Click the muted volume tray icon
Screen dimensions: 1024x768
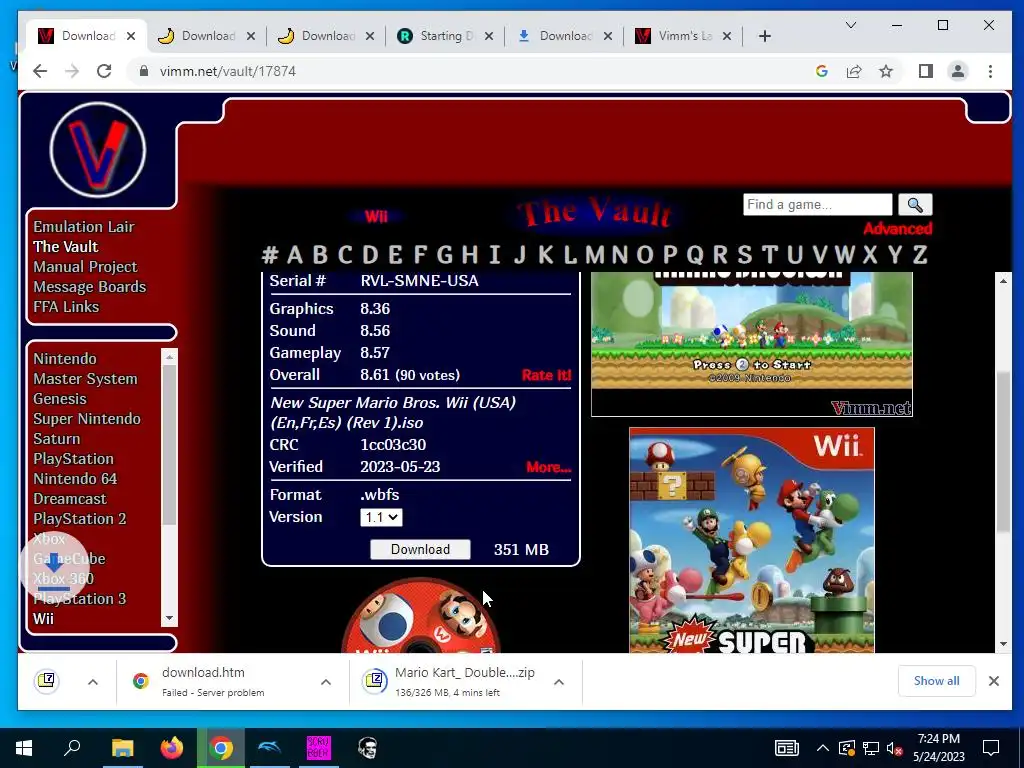tap(895, 748)
